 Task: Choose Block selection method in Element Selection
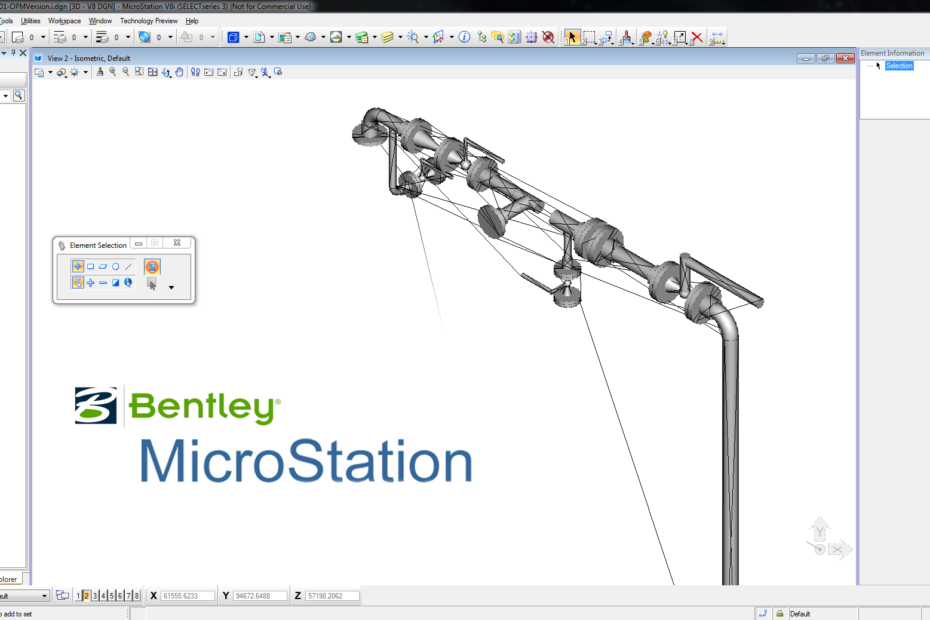(91, 266)
